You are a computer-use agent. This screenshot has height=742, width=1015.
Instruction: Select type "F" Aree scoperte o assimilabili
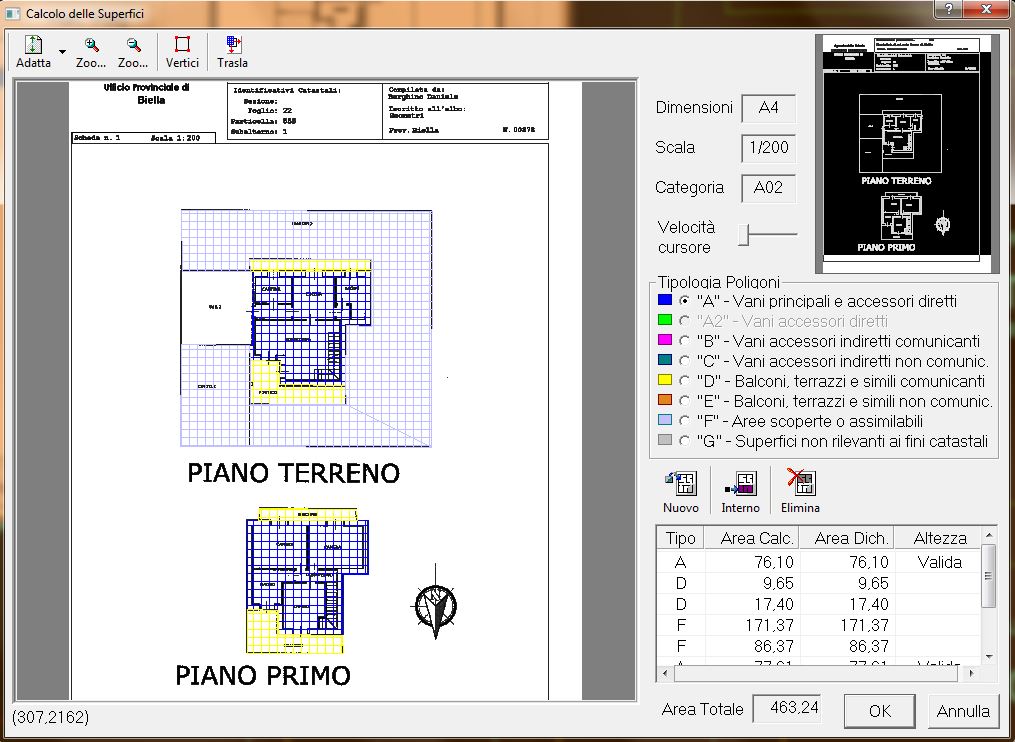click(685, 421)
